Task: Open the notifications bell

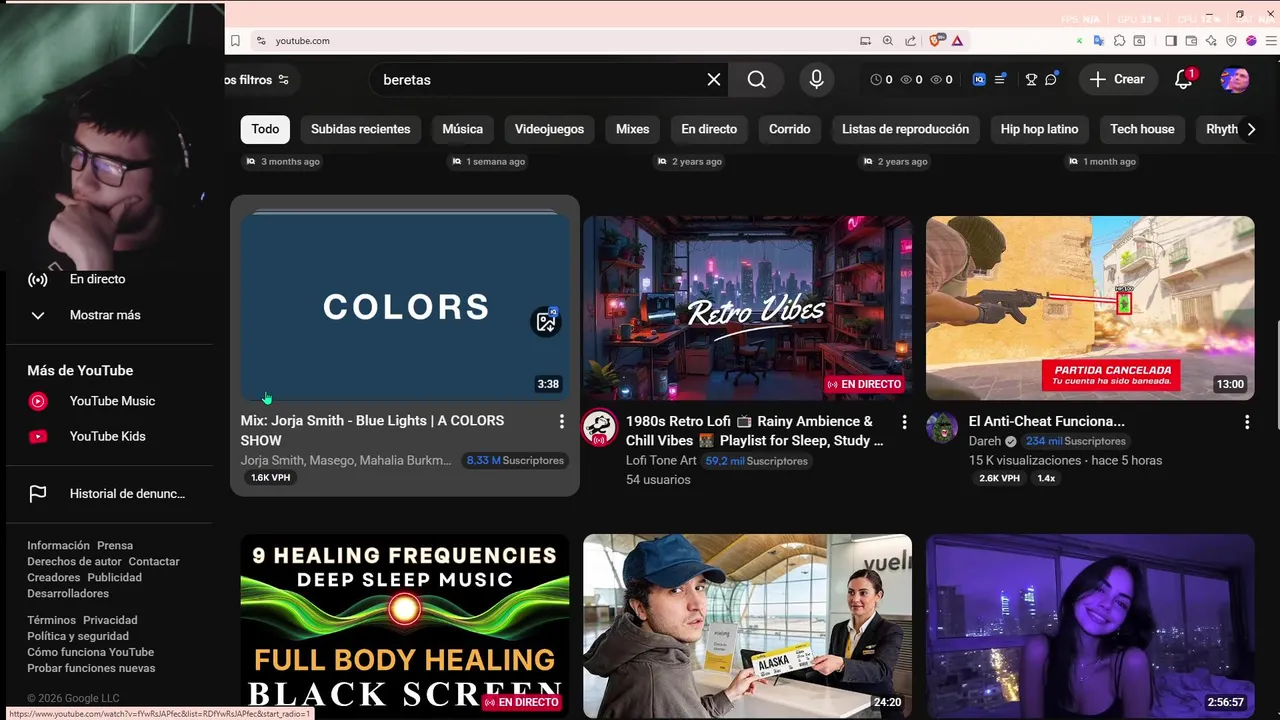Action: pyautogui.click(x=1184, y=80)
